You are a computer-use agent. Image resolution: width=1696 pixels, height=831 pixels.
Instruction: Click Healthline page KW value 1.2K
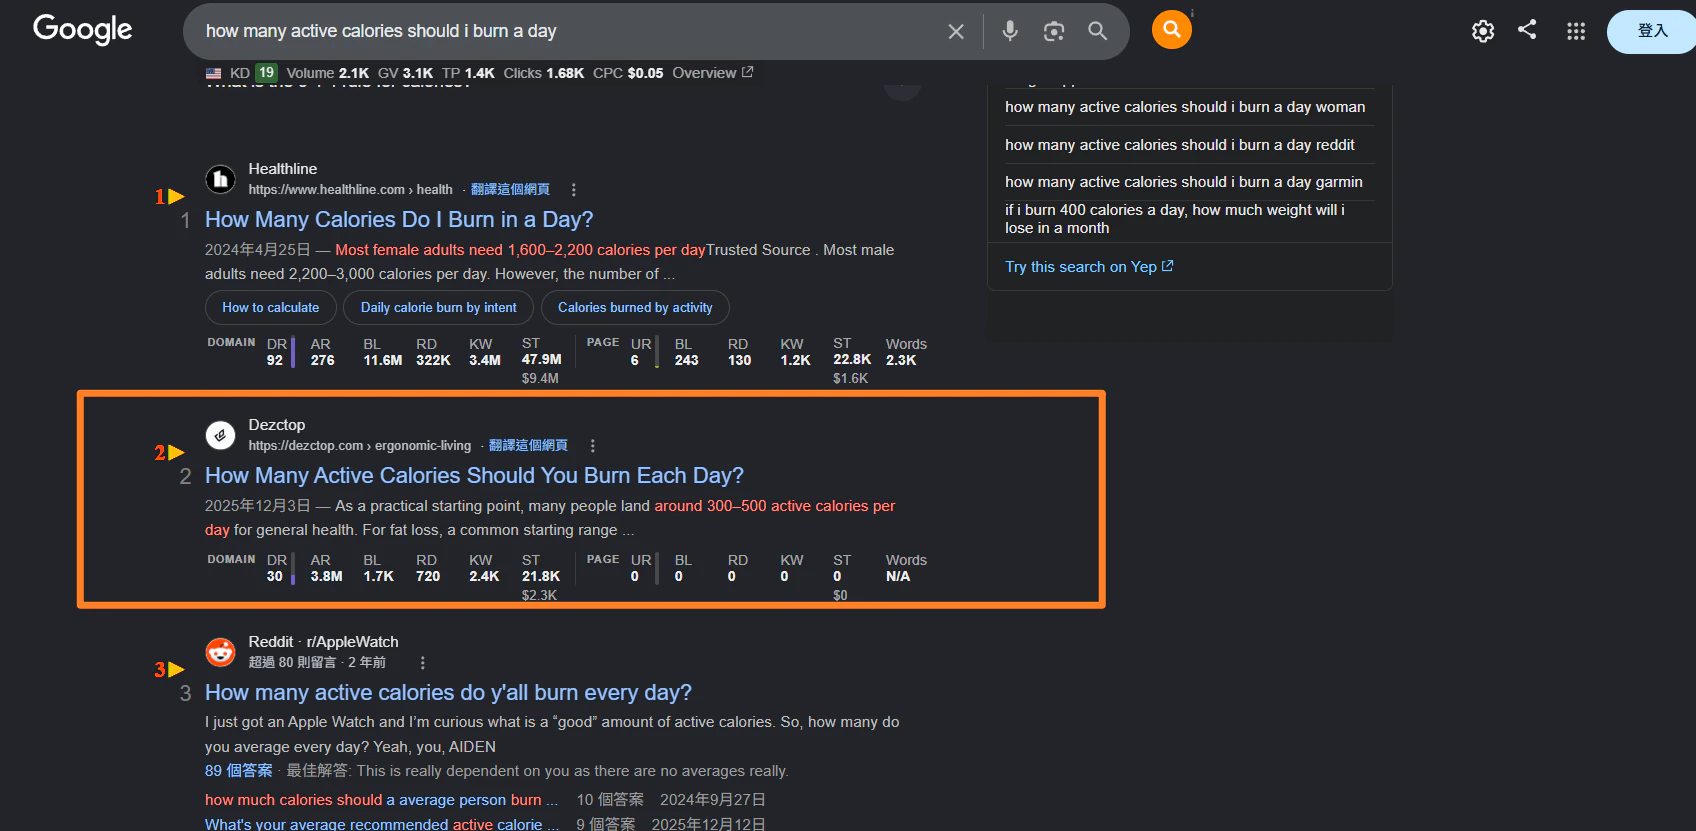coord(796,360)
